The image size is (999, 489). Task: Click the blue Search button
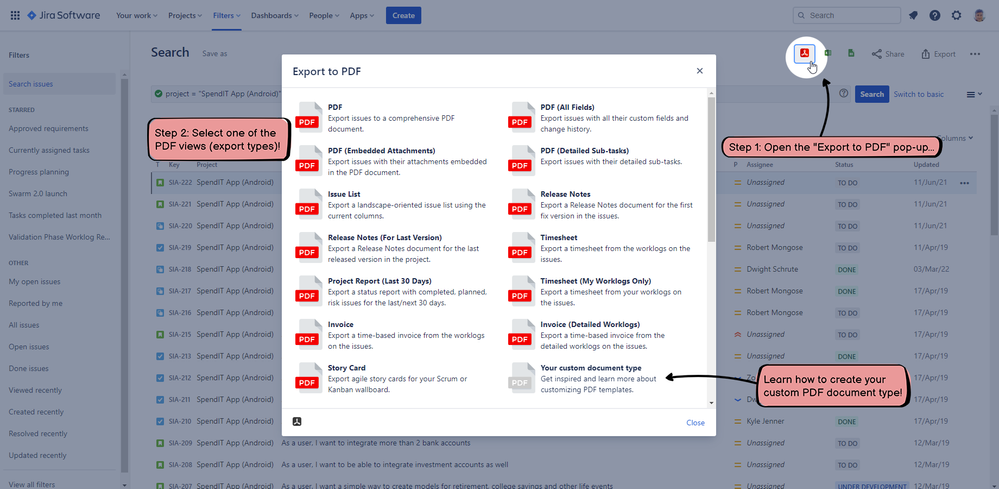point(872,94)
